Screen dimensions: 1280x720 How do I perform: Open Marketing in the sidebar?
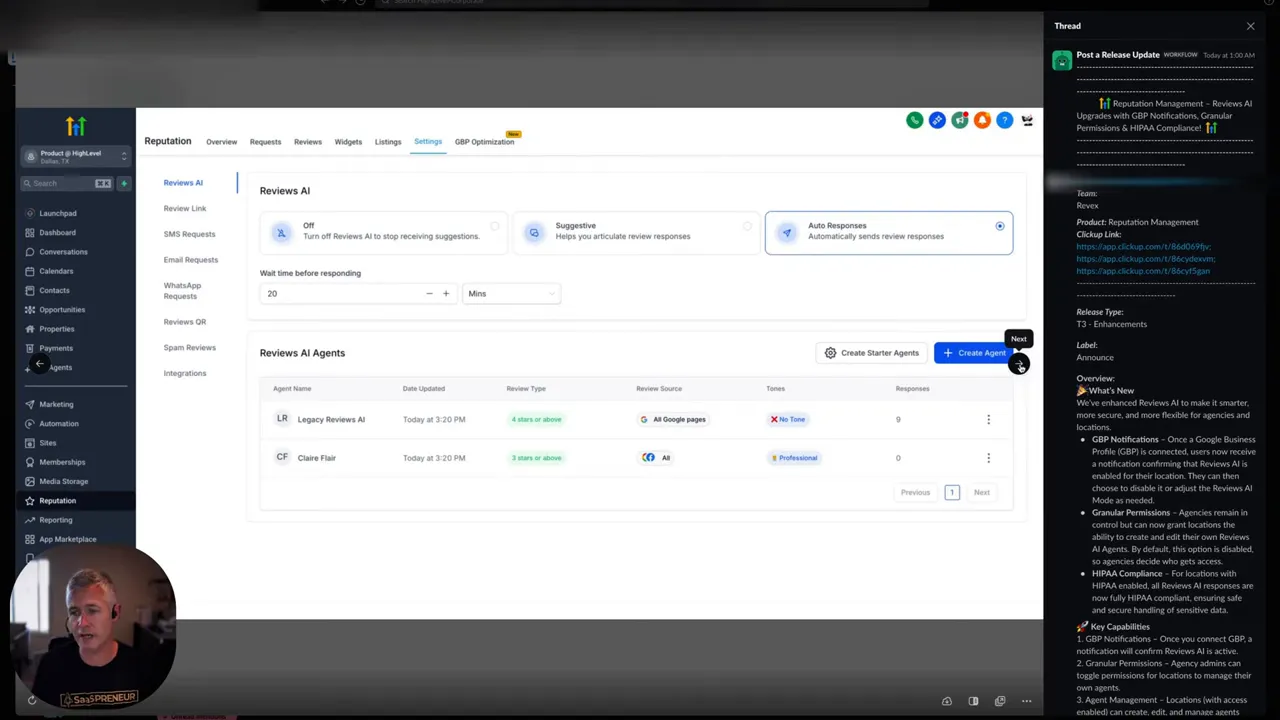(x=56, y=404)
